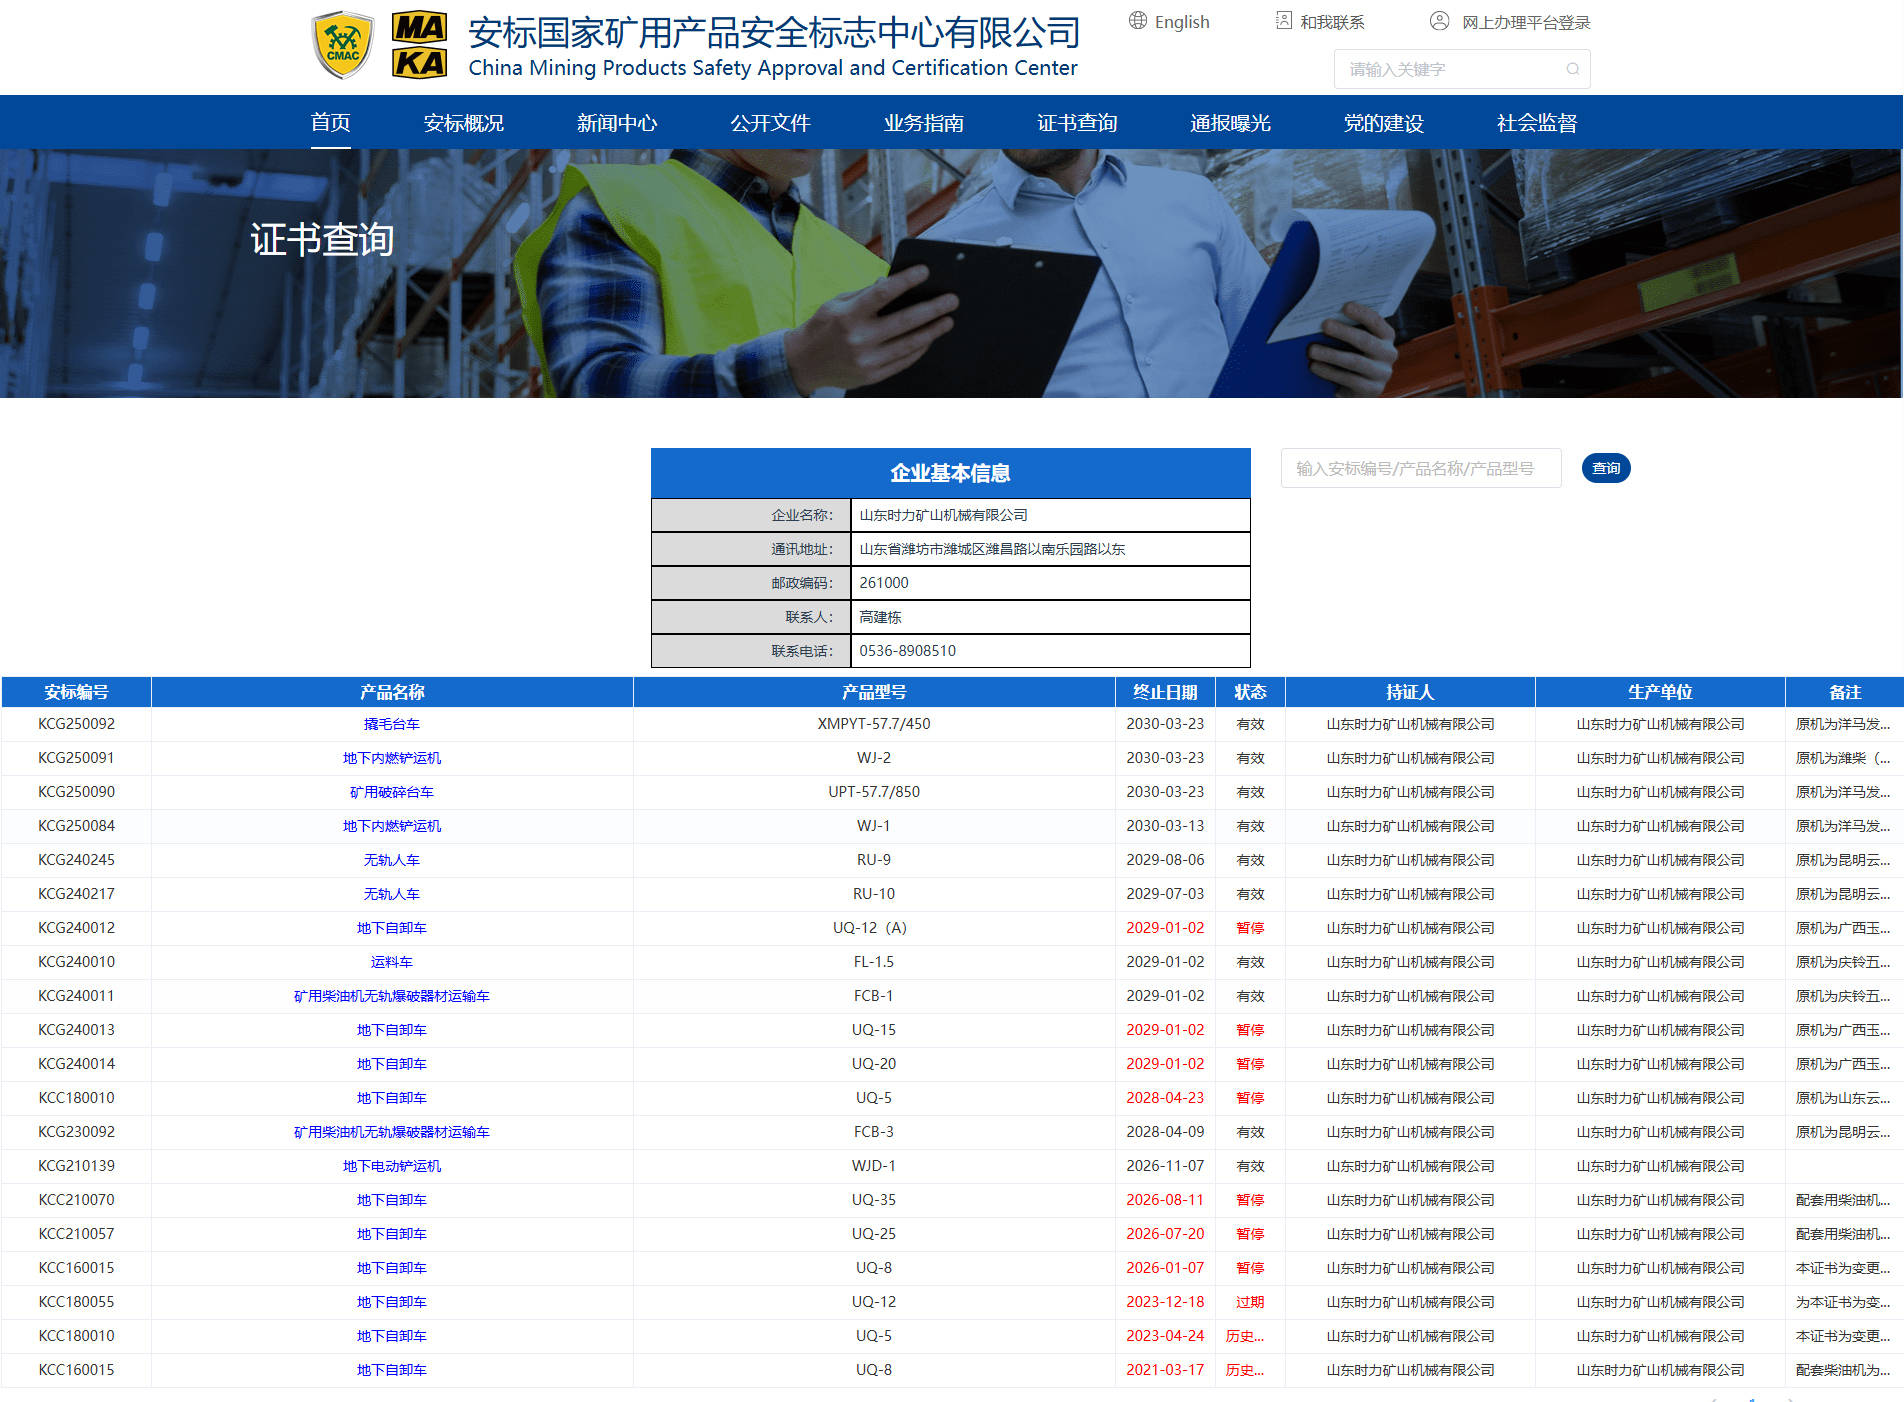Click the 安标编号 column header

click(76, 692)
